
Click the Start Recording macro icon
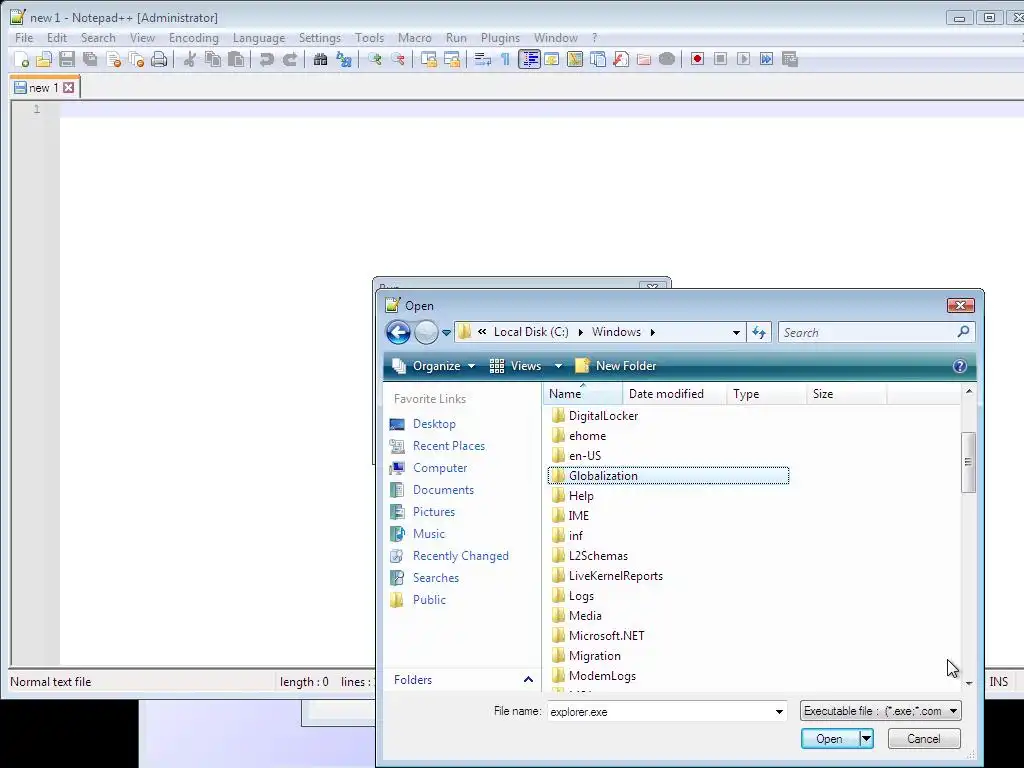(x=697, y=59)
